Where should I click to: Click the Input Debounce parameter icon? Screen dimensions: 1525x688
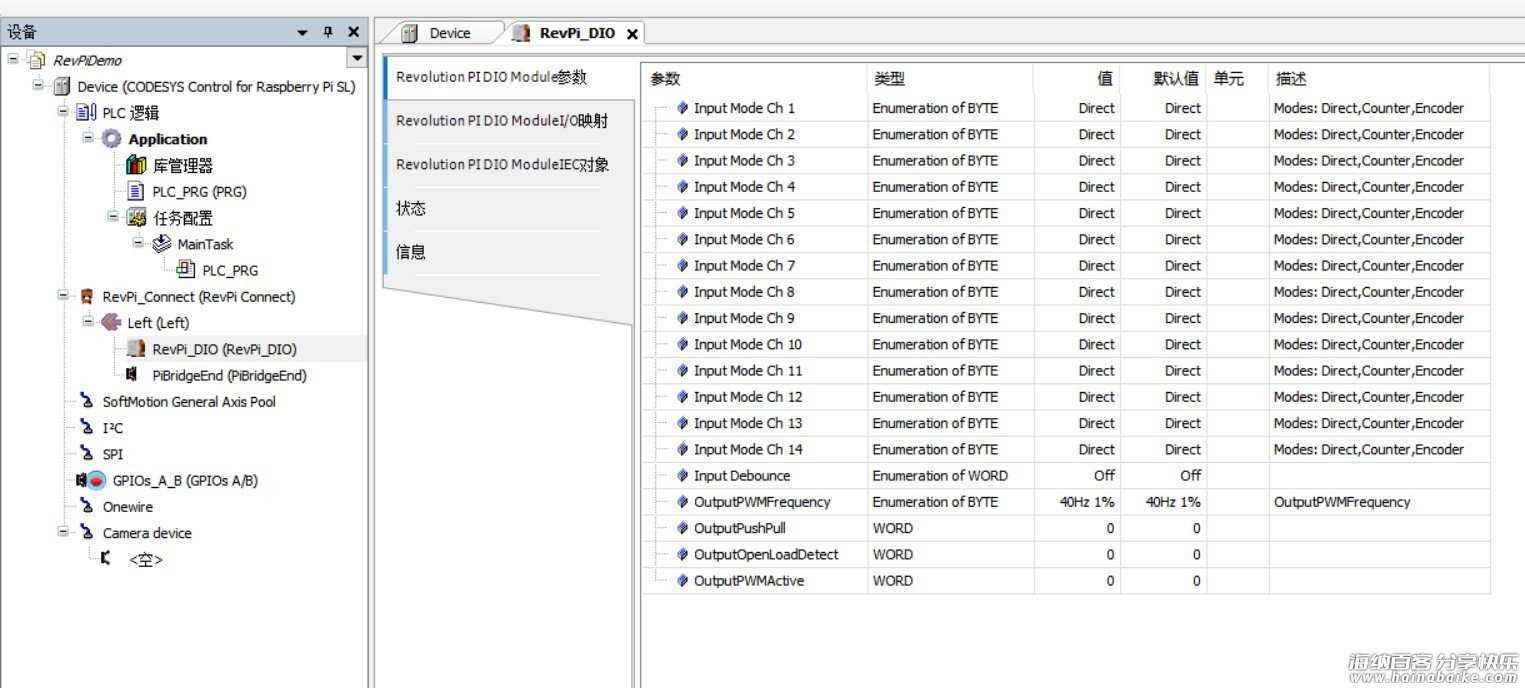[x=683, y=476]
